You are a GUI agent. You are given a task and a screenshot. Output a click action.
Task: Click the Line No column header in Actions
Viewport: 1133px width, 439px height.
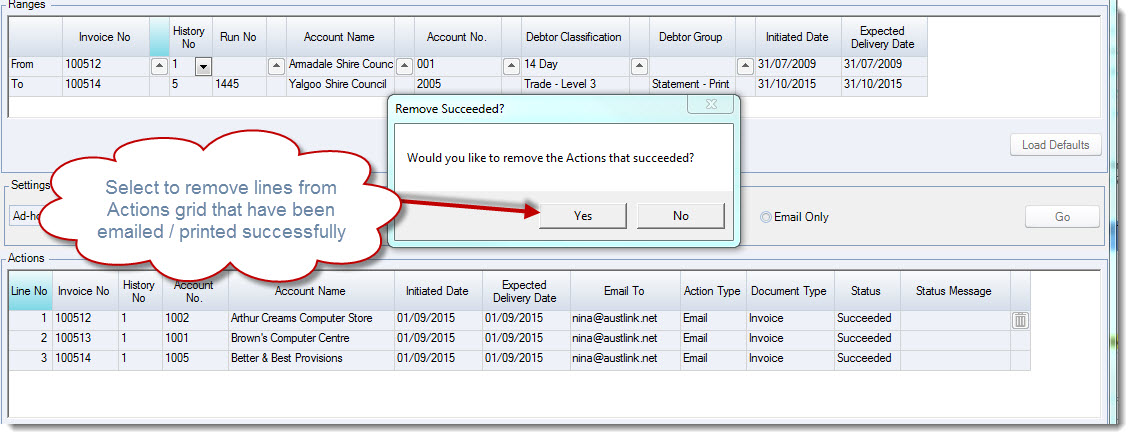[30, 291]
